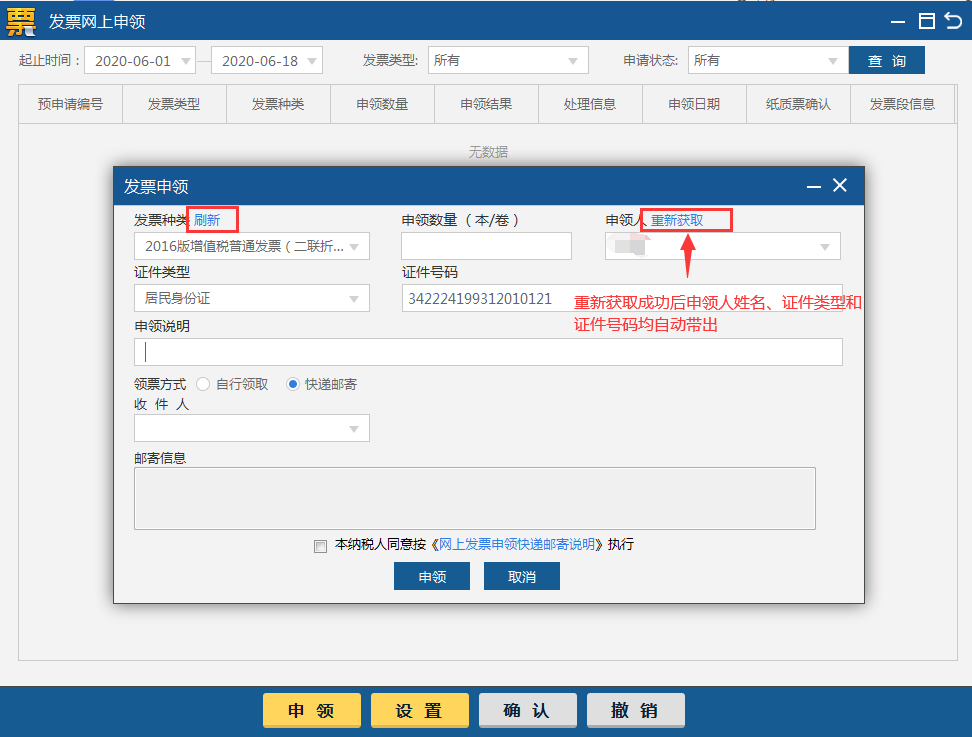The height and width of the screenshot is (737, 972).
Task: Click the 申领数量 column header
Action: tap(382, 104)
